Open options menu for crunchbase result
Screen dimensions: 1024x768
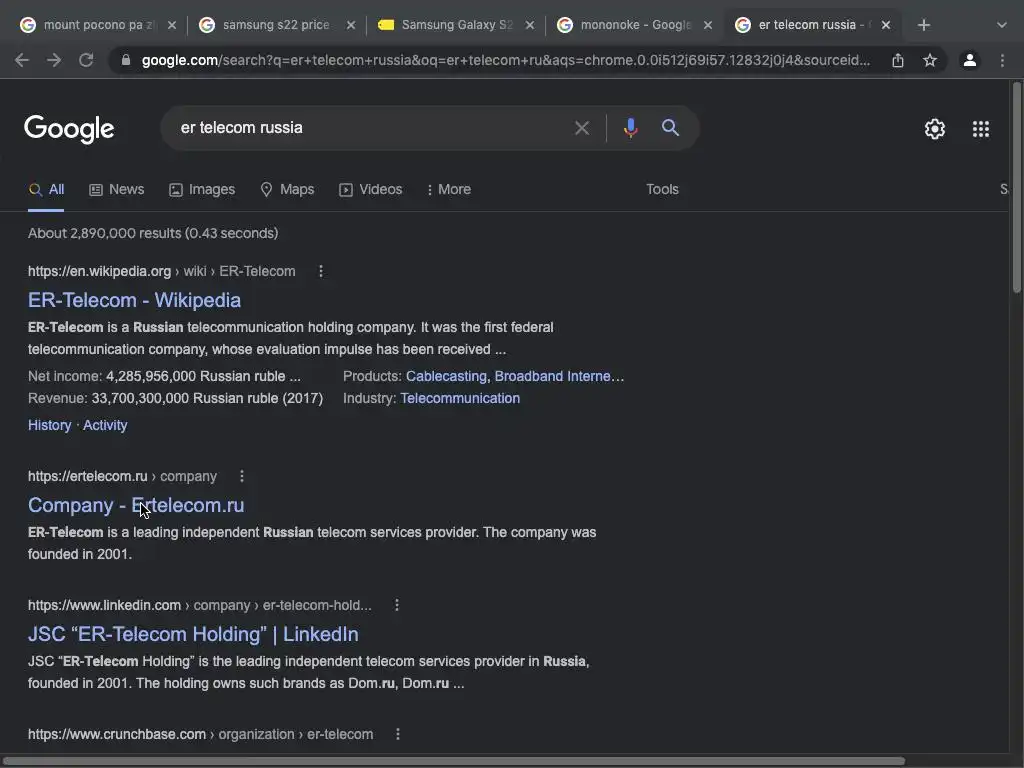coord(398,734)
